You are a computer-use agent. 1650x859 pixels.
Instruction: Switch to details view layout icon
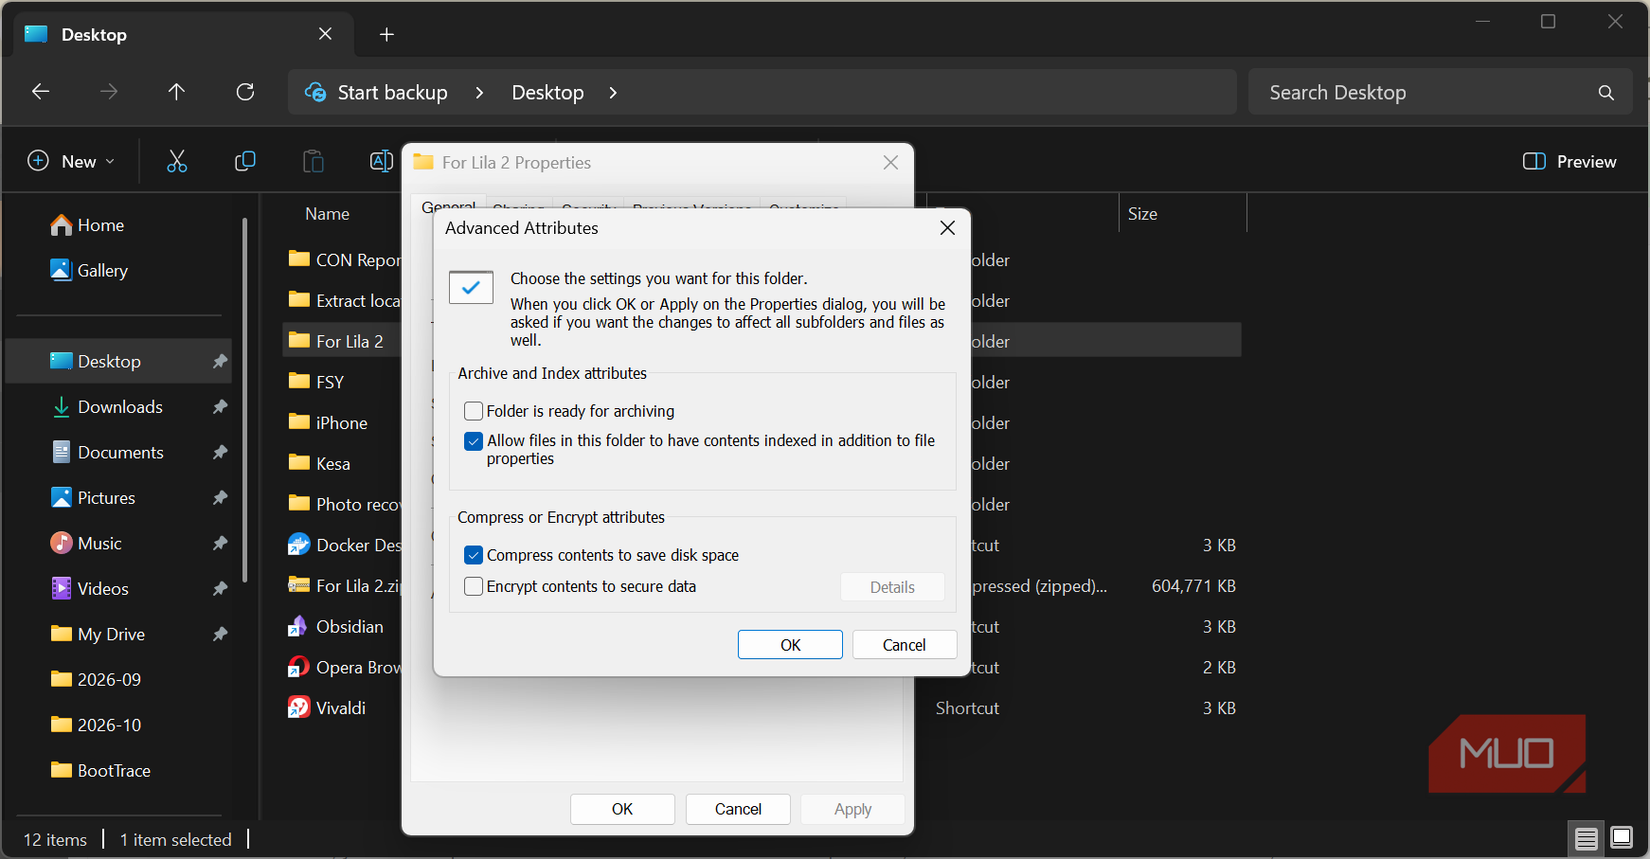1586,838
